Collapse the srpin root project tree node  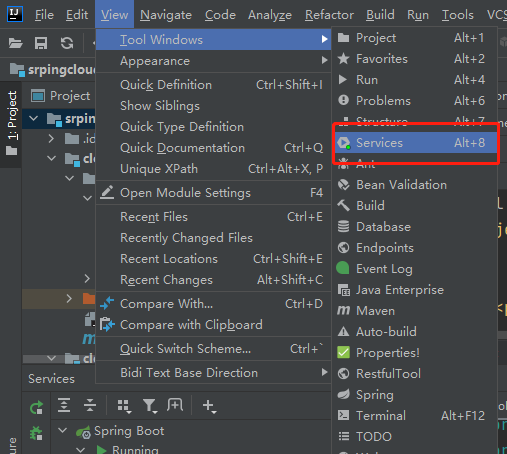point(33,118)
